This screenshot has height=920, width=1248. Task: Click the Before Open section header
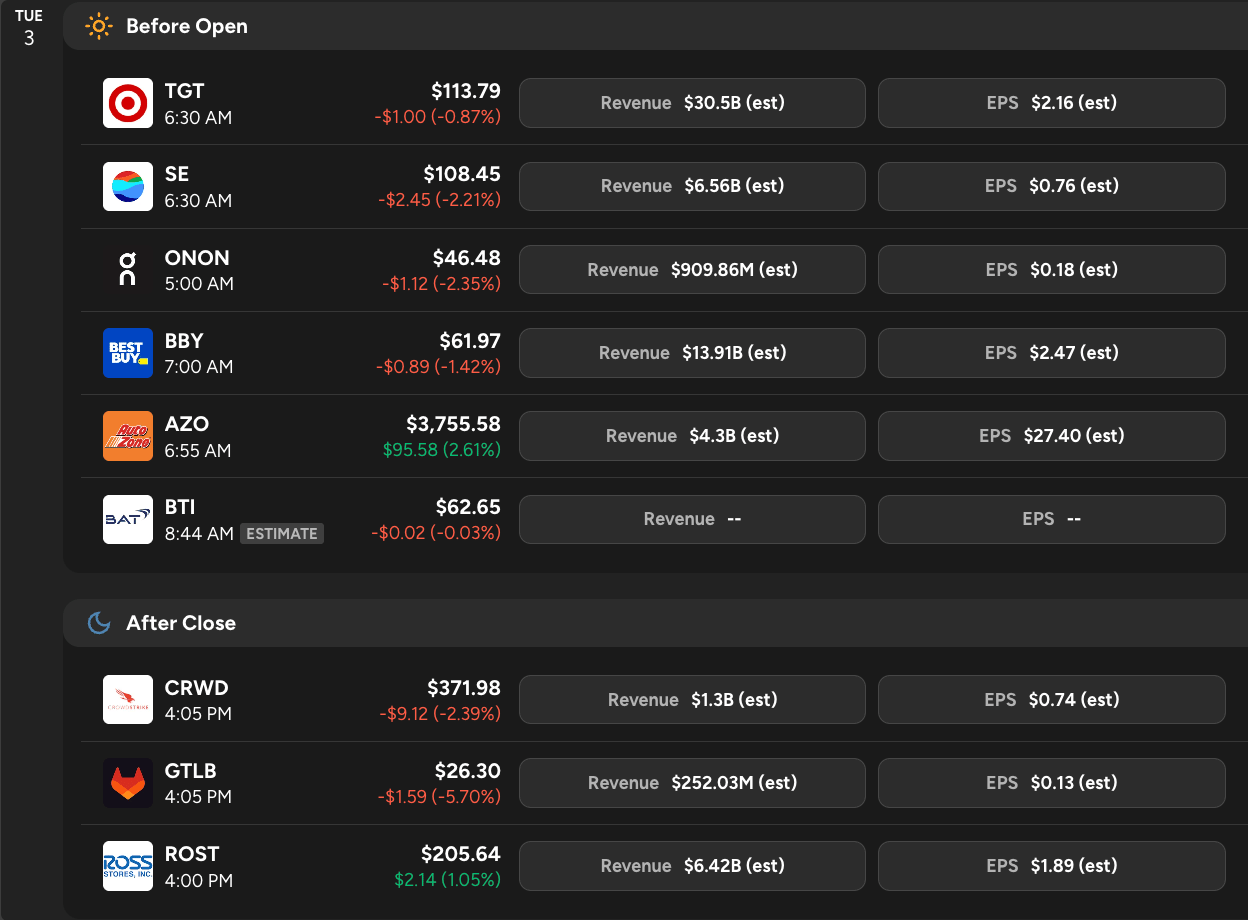coord(655,26)
